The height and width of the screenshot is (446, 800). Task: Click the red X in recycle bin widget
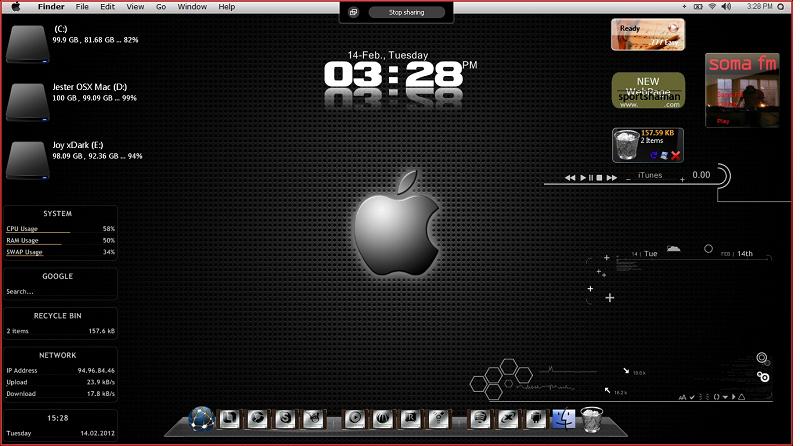pyautogui.click(x=676, y=156)
